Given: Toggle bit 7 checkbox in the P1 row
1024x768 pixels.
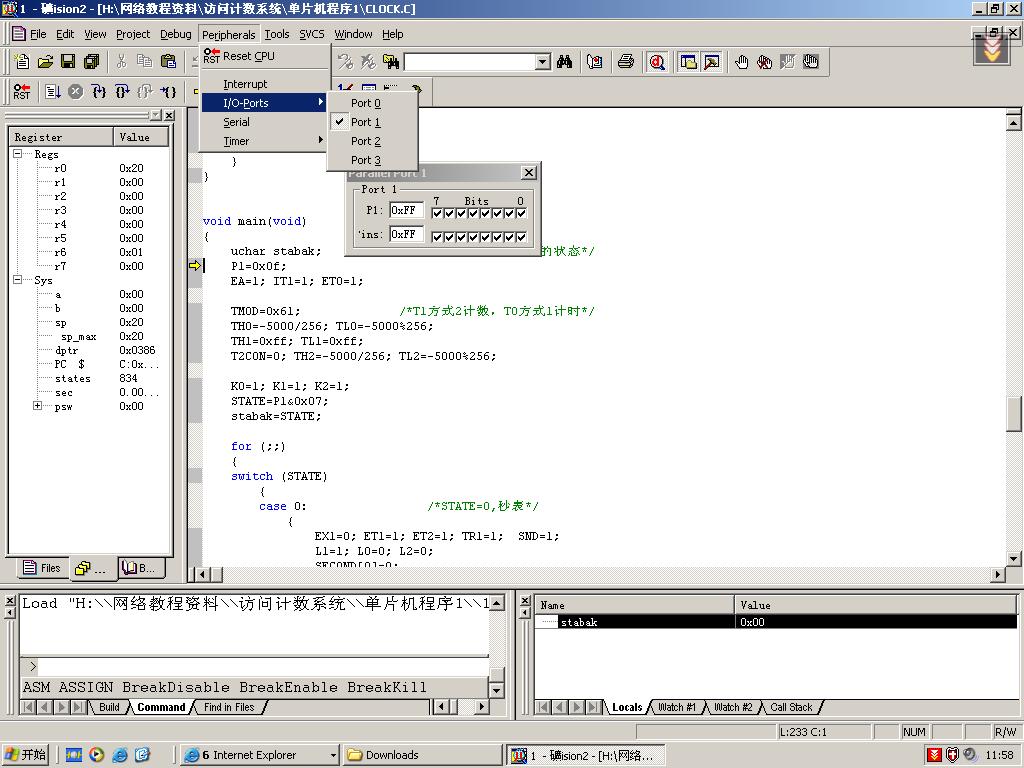Looking at the screenshot, I should pyautogui.click(x=437, y=213).
